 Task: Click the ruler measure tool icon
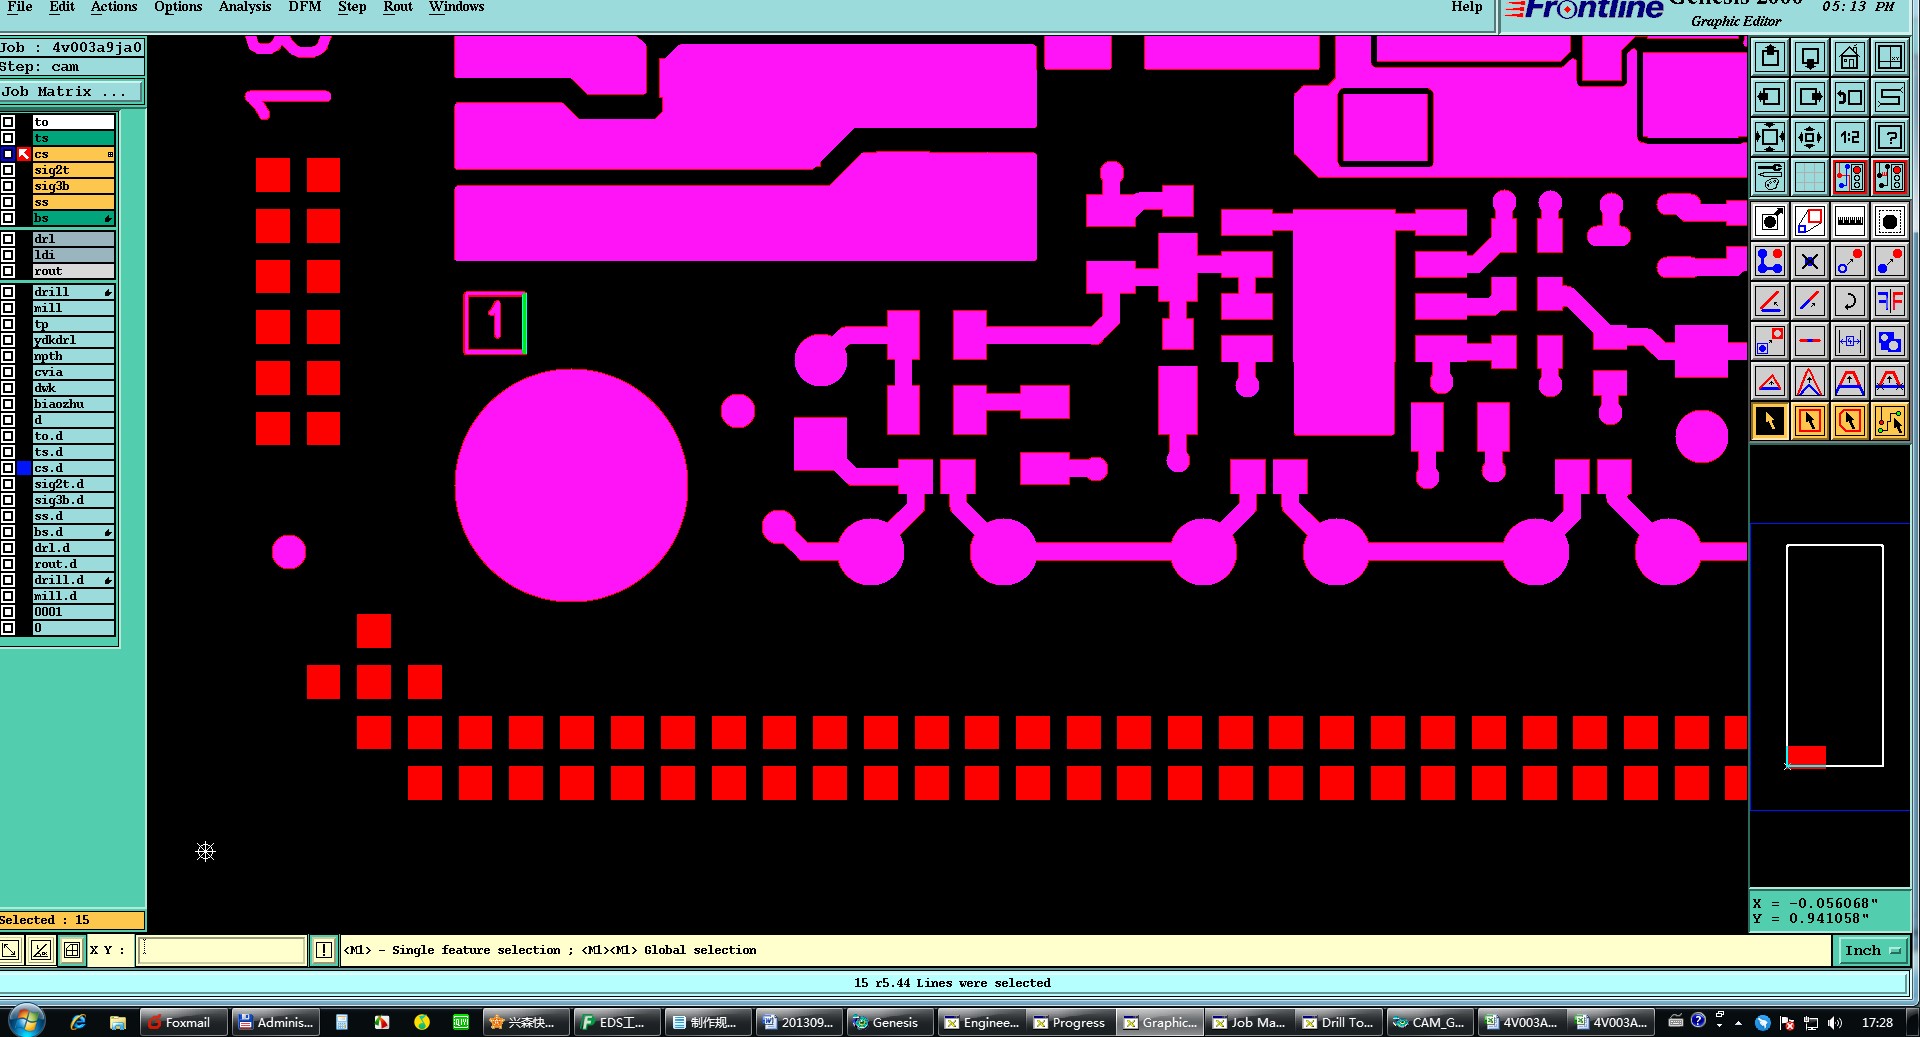pos(1850,221)
